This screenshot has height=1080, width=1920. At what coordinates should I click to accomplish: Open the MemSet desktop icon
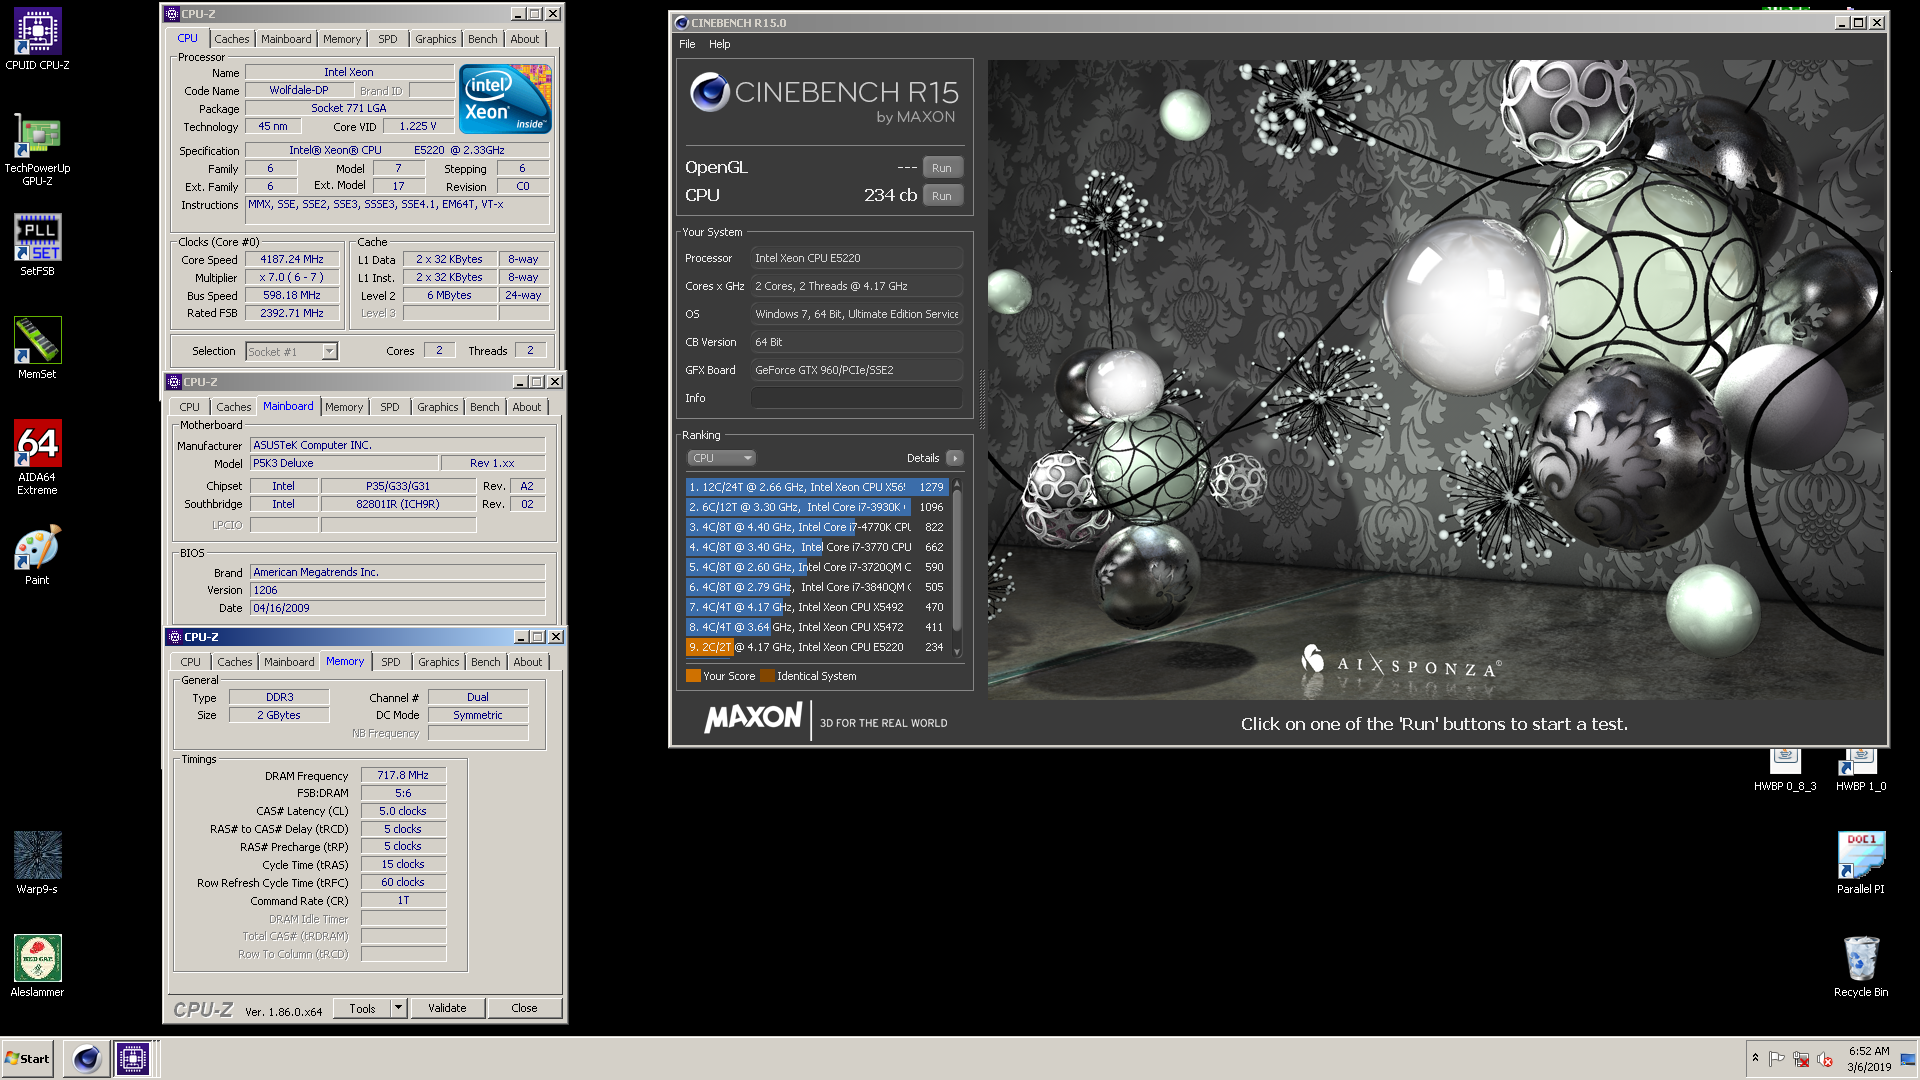[x=37, y=348]
